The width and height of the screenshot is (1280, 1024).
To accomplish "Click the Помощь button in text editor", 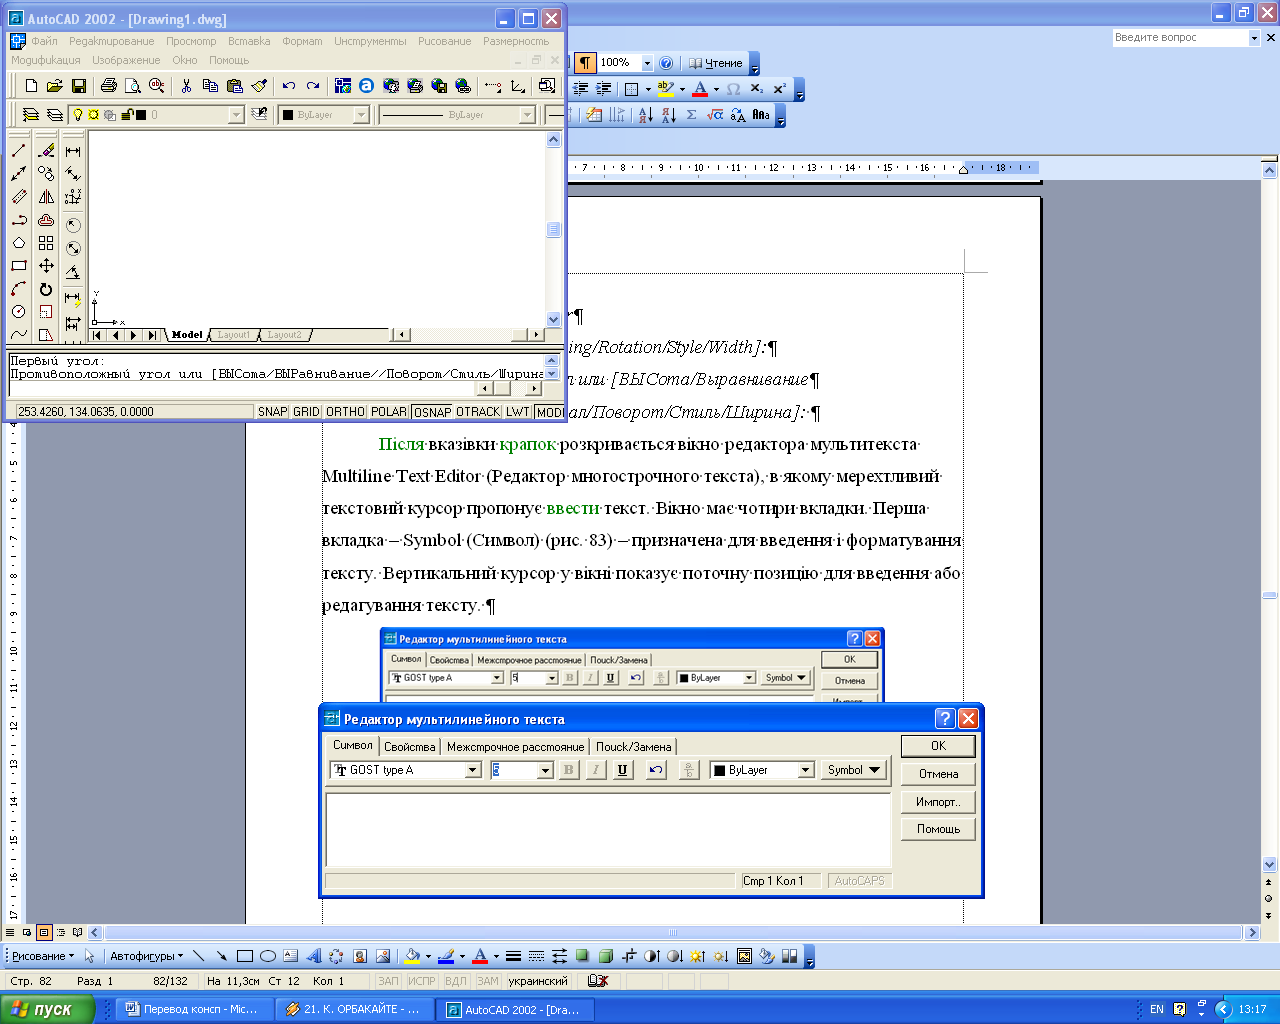I will tap(938, 829).
